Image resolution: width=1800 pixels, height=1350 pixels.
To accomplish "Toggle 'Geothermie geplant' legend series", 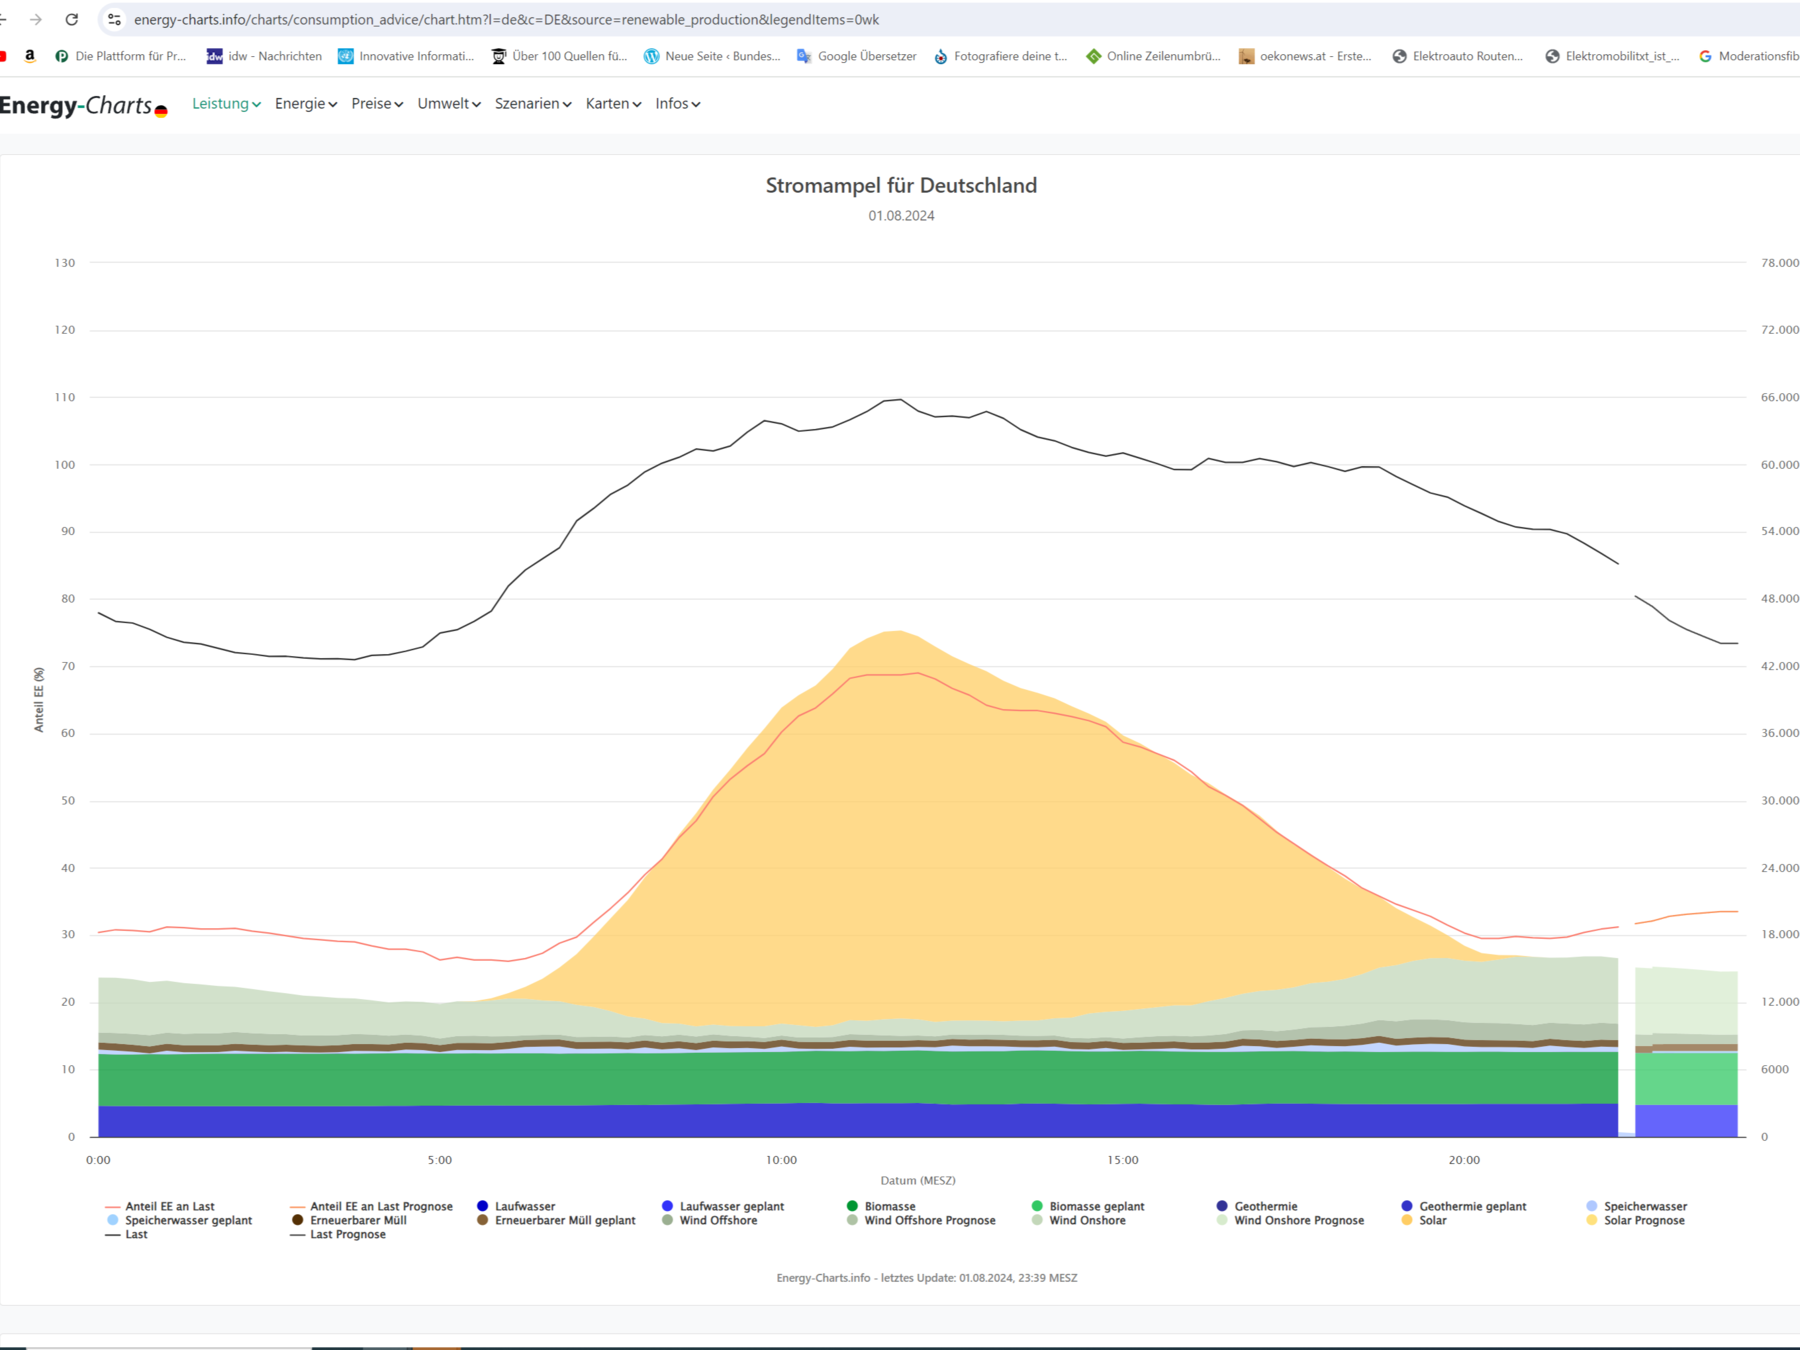I will 1464,1207.
